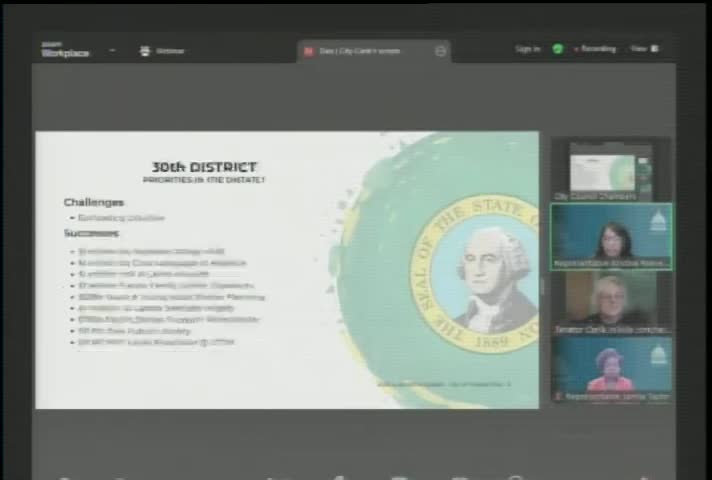The height and width of the screenshot is (480, 712).
Task: Click the Zoom Workplace logo
Action: click(65, 50)
